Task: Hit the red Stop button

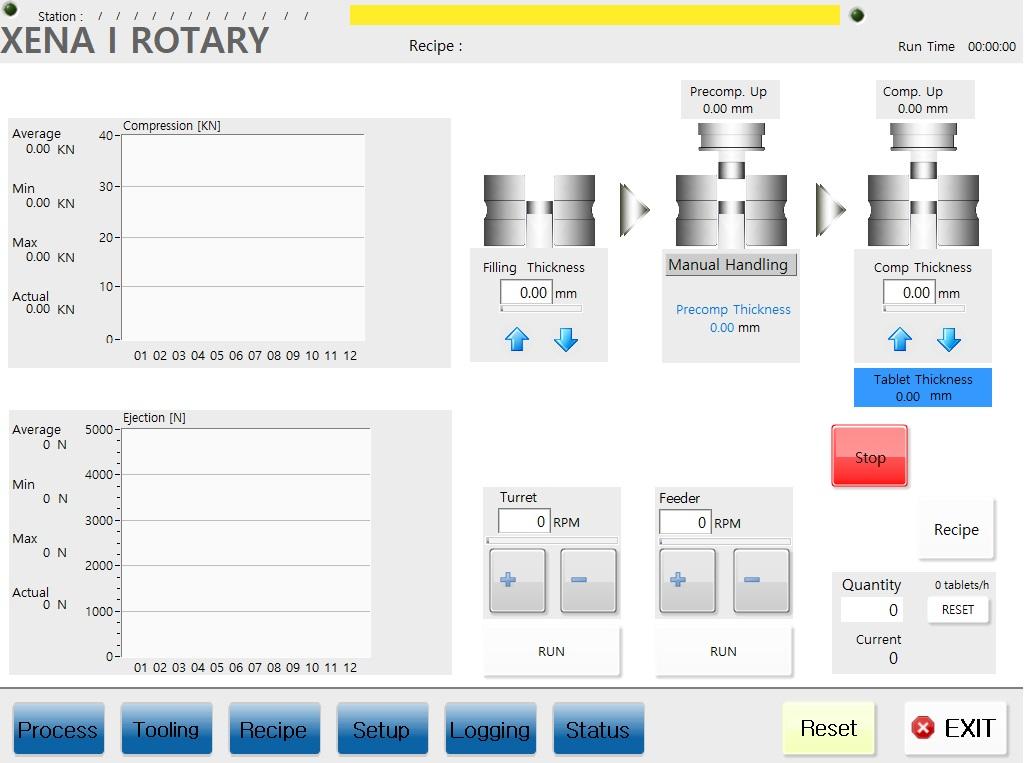Action: coord(869,456)
